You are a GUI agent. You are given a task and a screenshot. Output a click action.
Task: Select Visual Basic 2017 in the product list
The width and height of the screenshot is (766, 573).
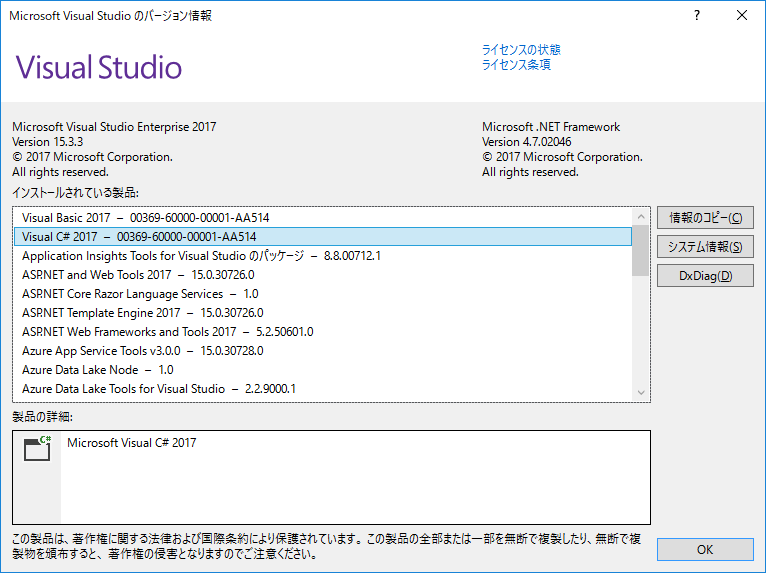[322, 218]
